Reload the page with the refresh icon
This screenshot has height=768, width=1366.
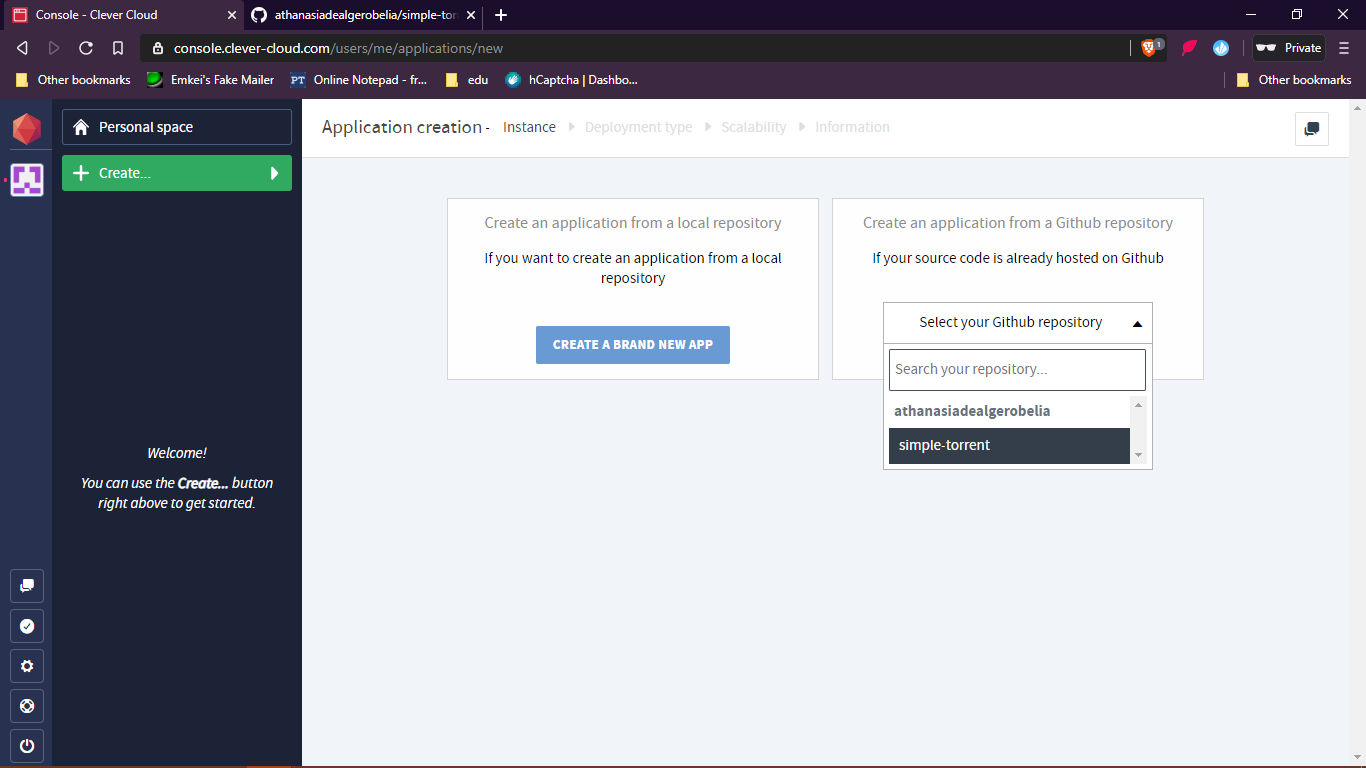tap(86, 48)
